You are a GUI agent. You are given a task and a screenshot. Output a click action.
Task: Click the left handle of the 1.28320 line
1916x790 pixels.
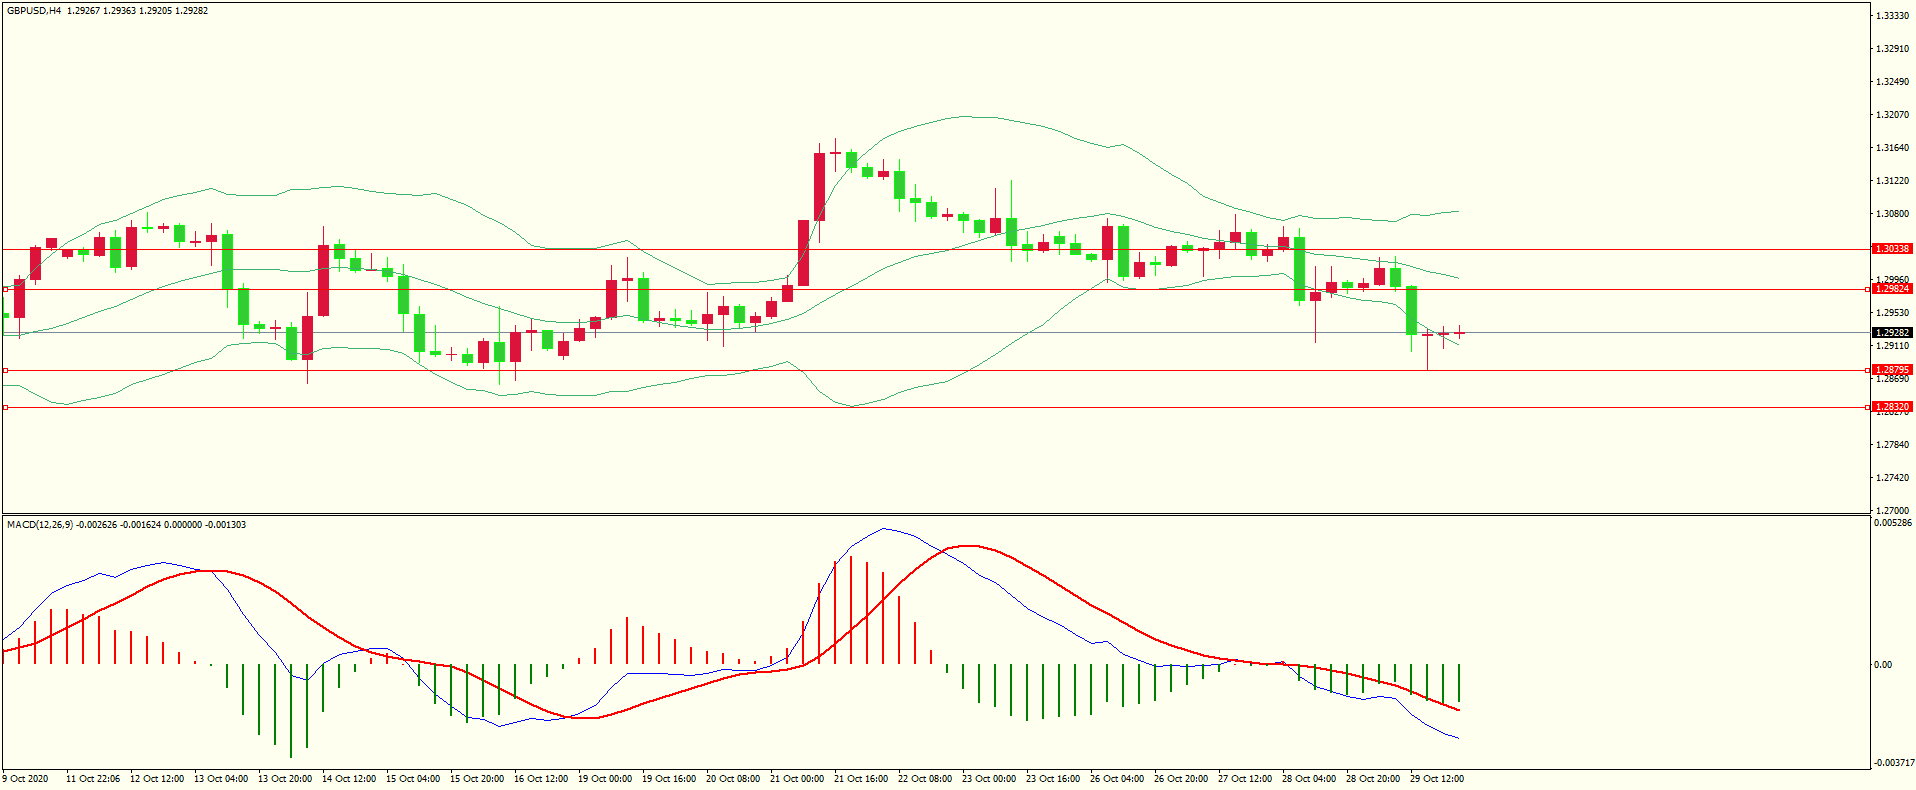point(5,408)
